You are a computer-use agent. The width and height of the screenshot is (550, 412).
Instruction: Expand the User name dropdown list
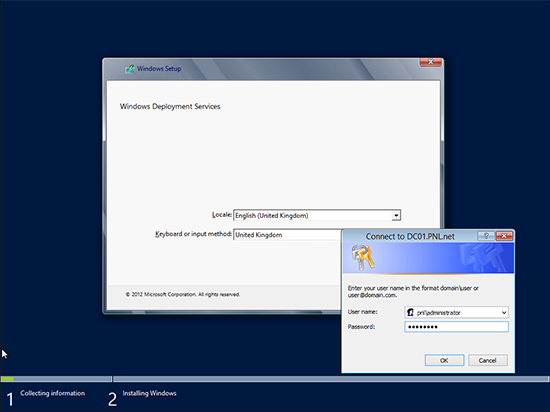point(504,312)
